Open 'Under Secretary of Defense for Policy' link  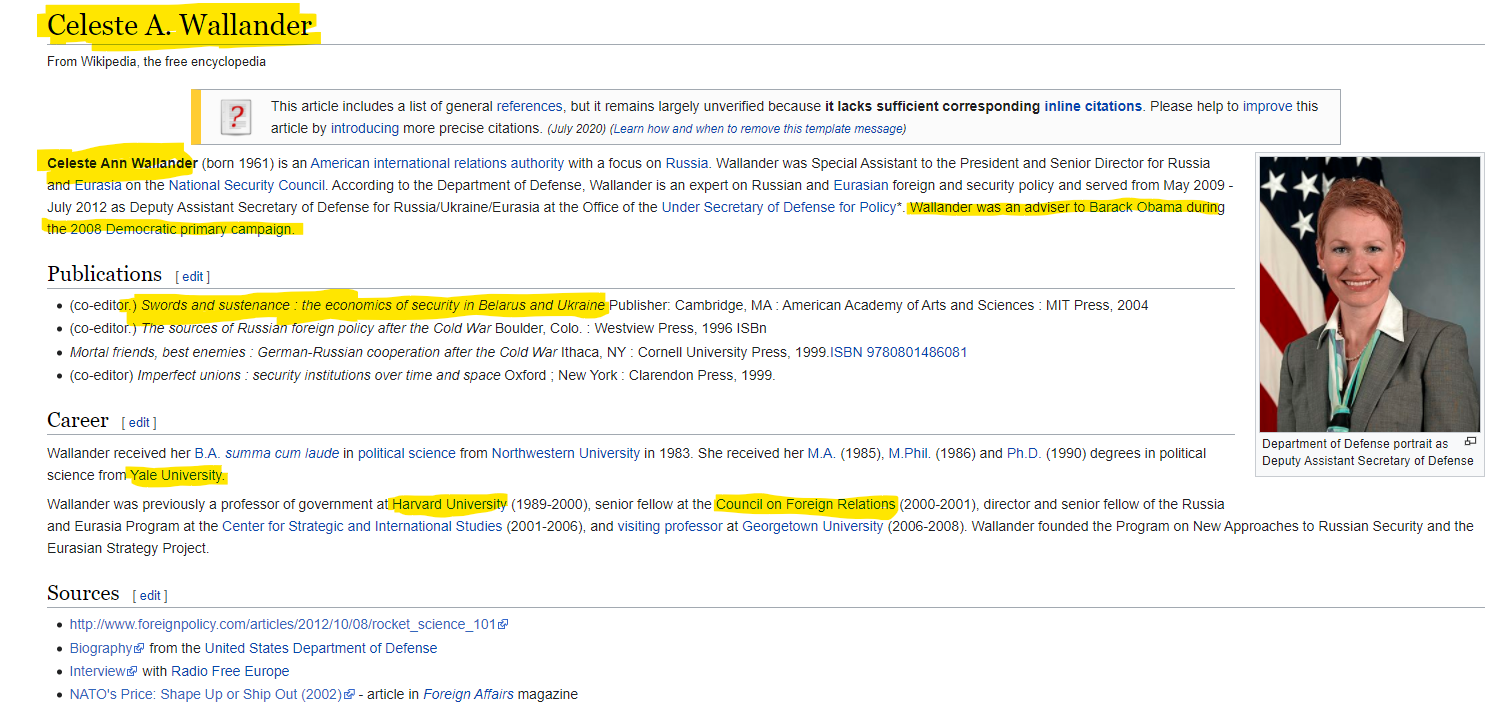point(779,207)
